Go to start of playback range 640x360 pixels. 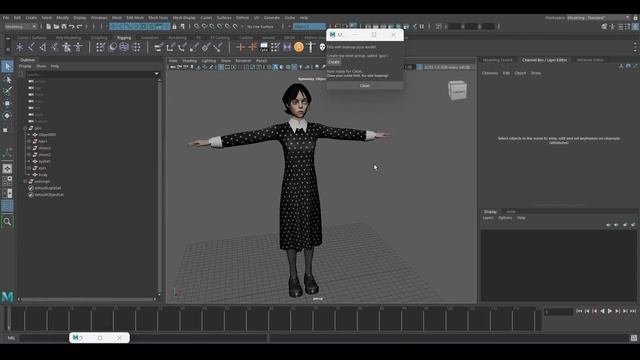579,311
